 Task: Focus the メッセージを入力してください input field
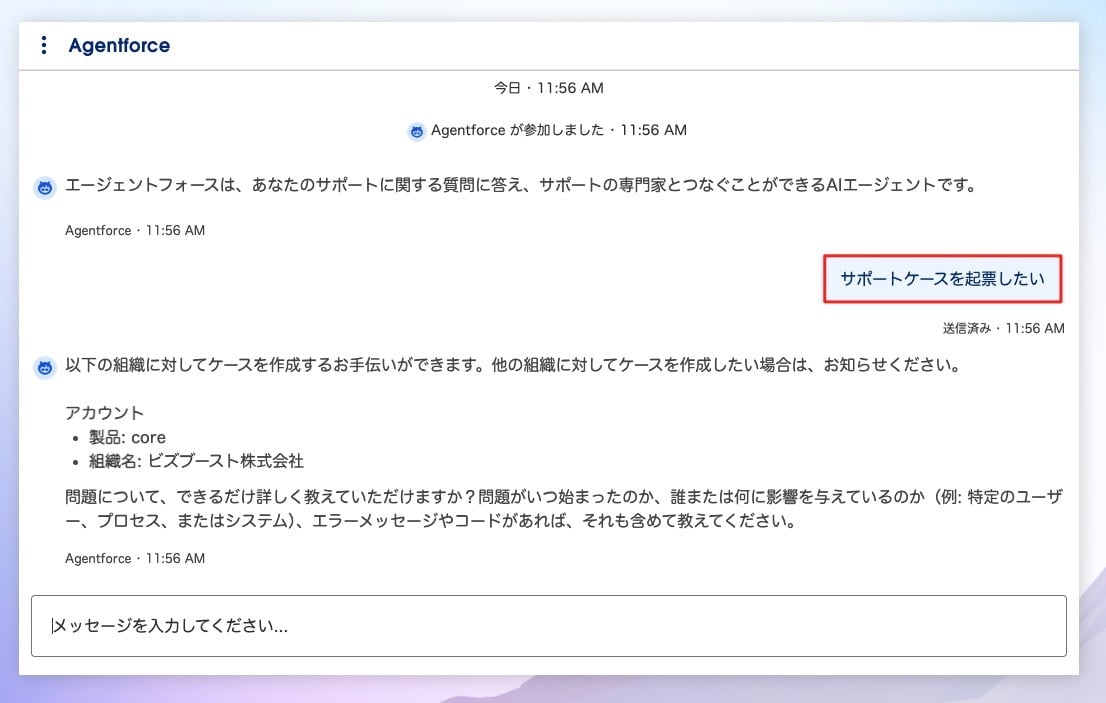coord(549,625)
